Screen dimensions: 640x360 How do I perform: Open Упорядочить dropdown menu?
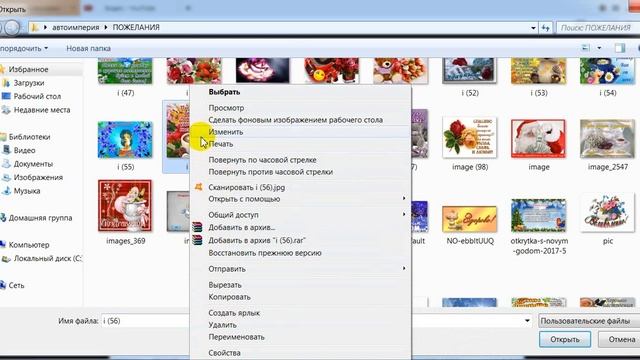pos(24,49)
